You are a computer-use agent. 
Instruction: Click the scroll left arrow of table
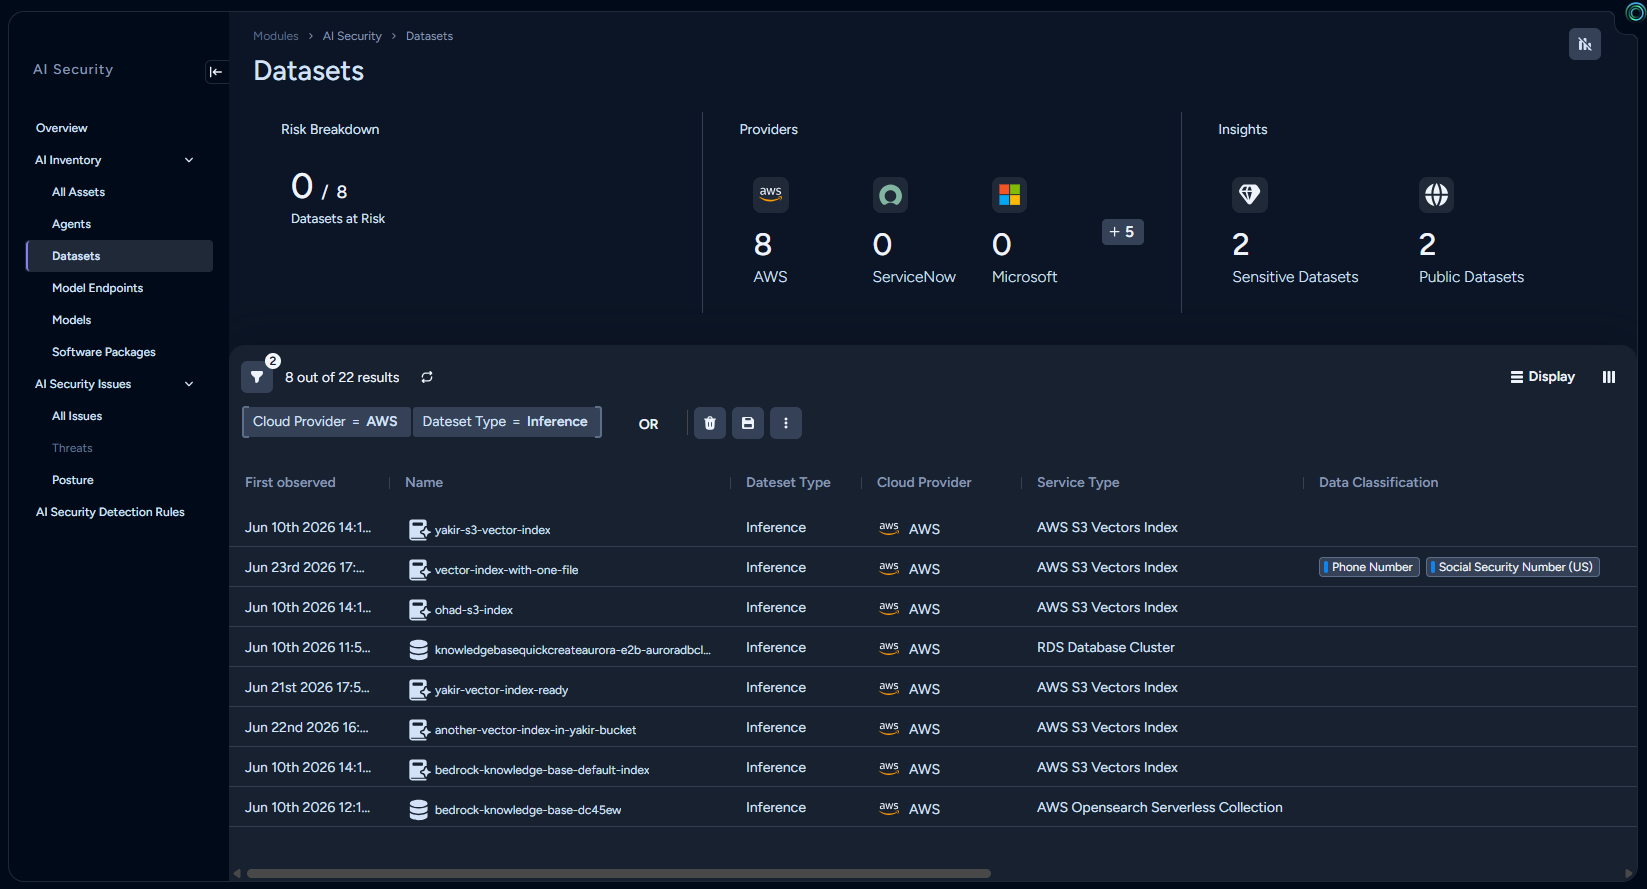coord(237,873)
